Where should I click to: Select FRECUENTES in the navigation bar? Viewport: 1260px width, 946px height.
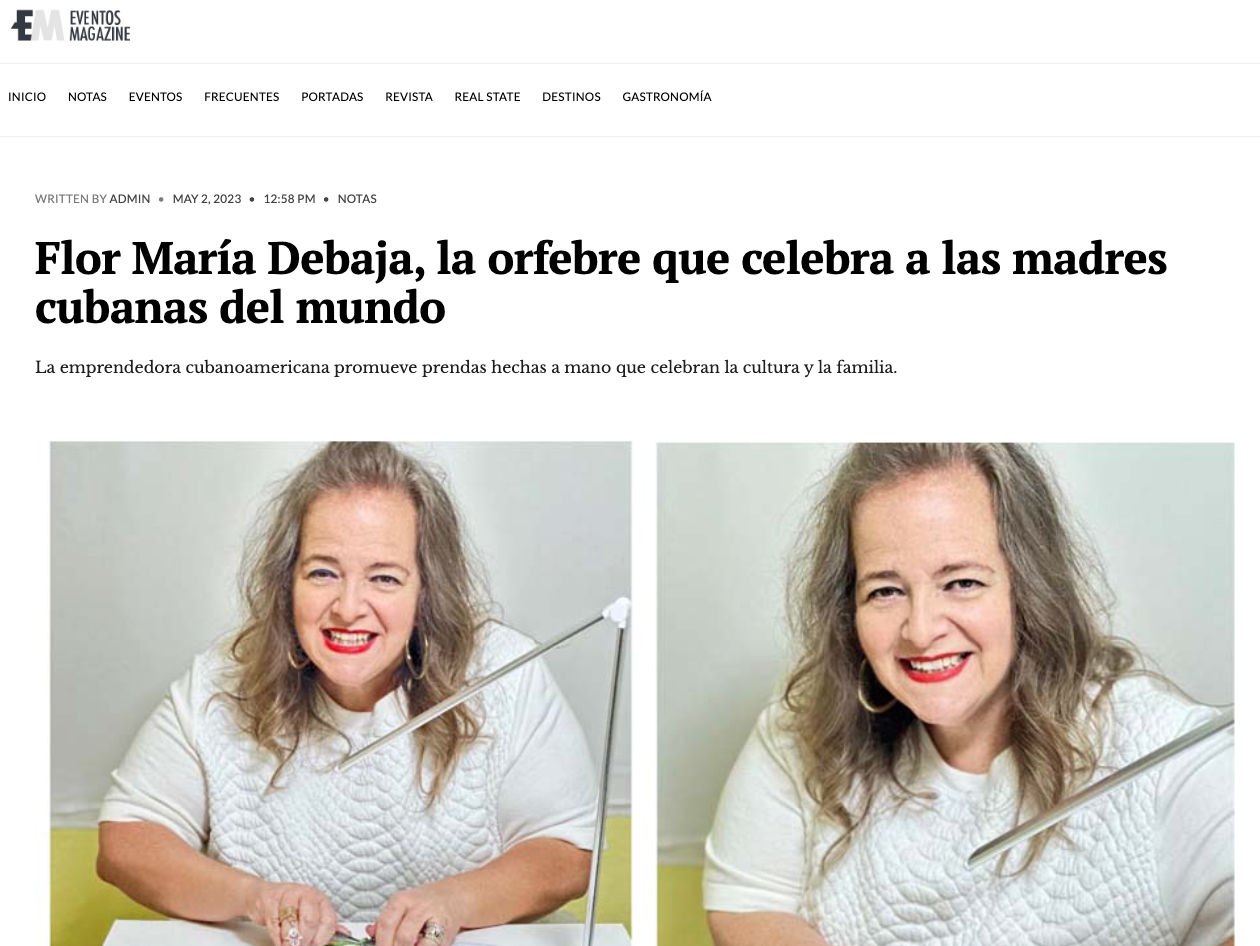point(241,97)
